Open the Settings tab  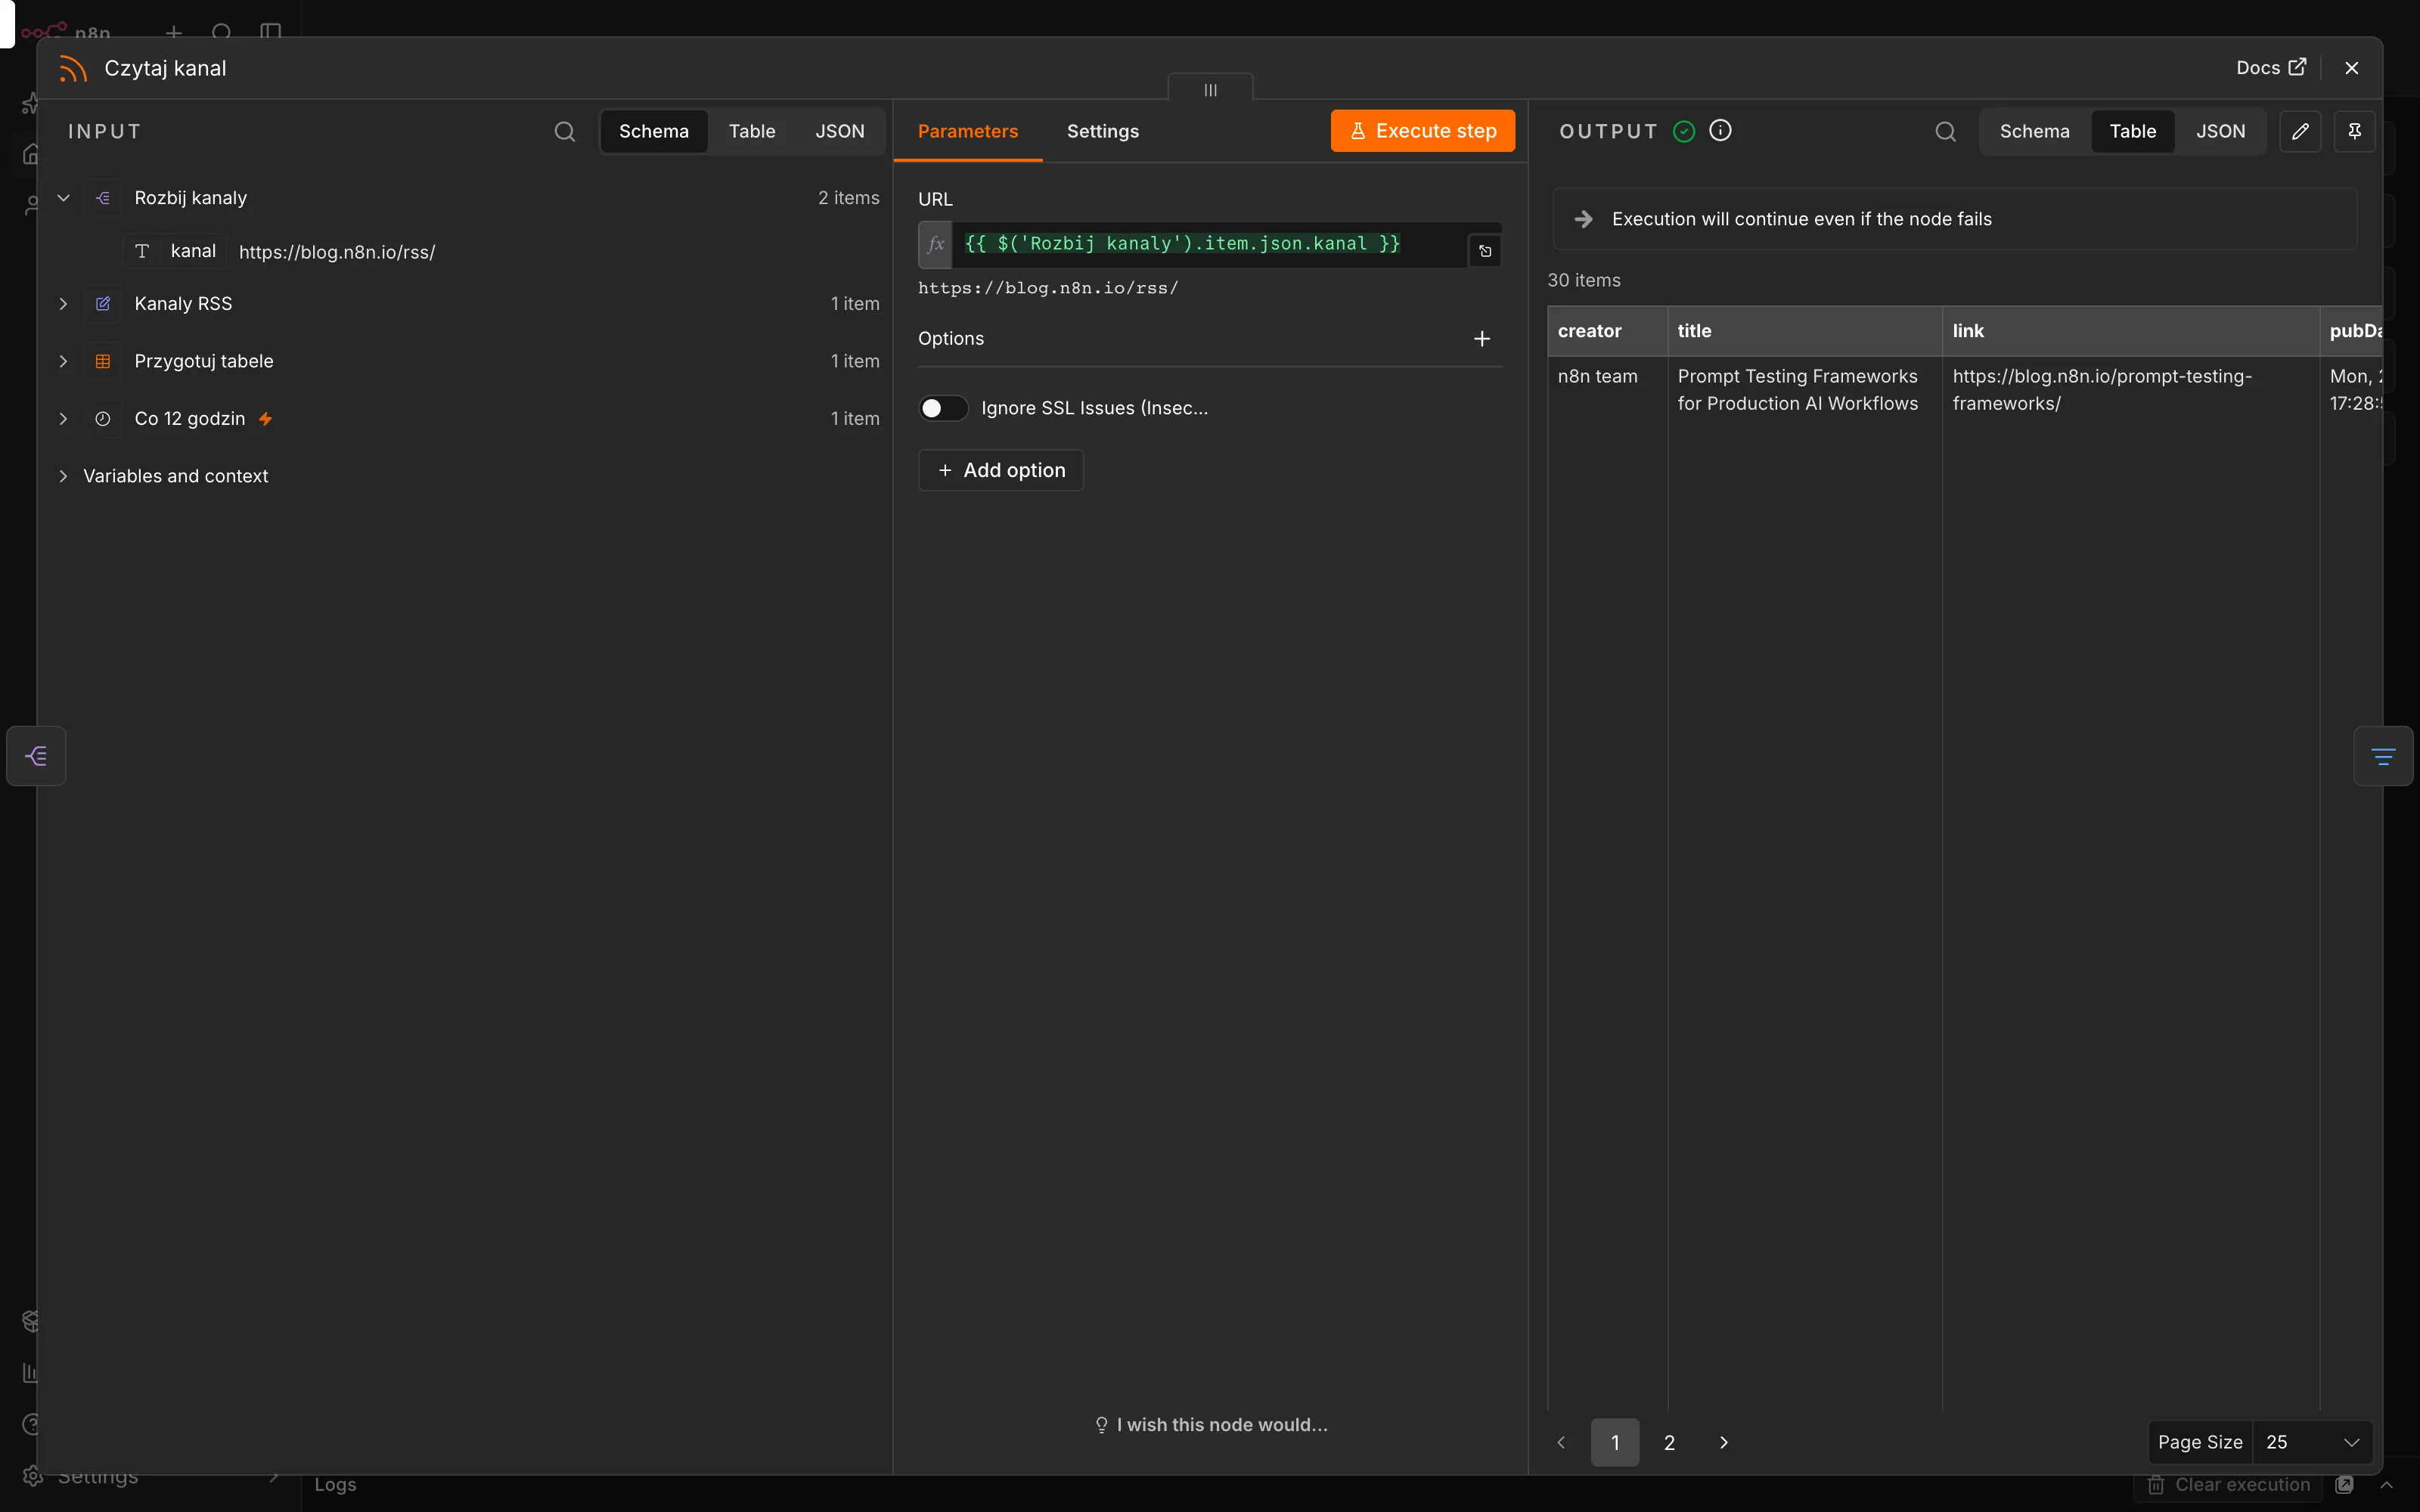coord(1102,131)
